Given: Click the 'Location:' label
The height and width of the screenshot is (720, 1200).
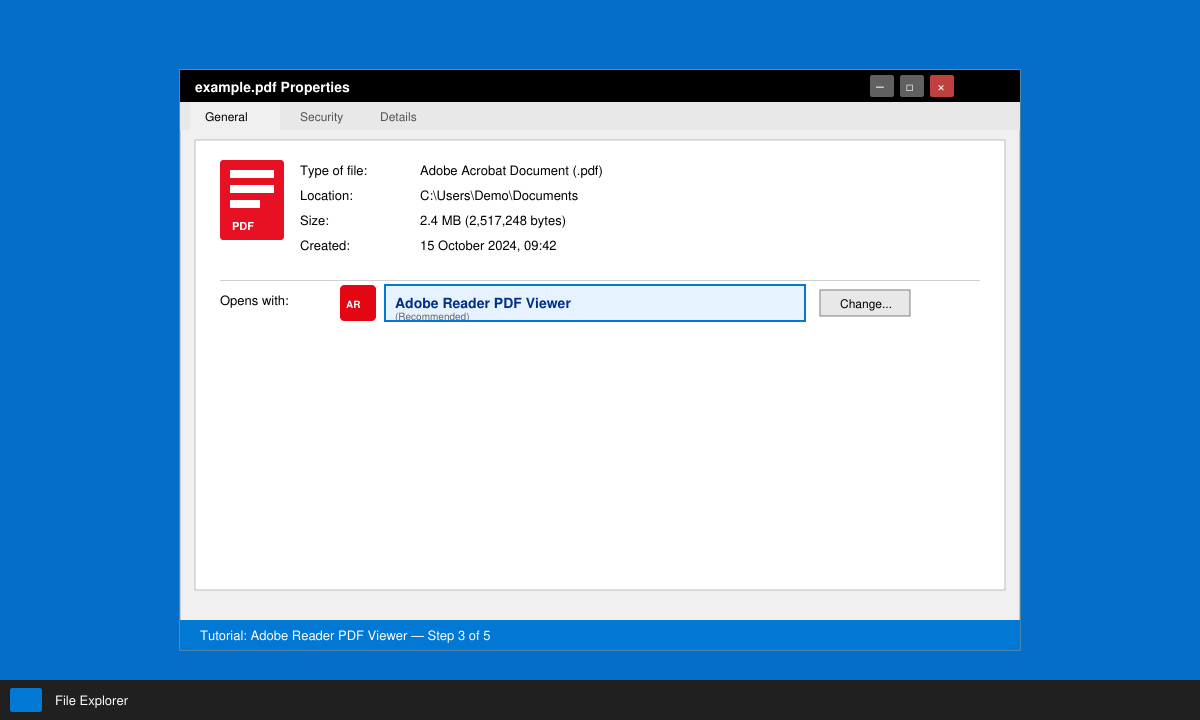Looking at the screenshot, I should [326, 196].
